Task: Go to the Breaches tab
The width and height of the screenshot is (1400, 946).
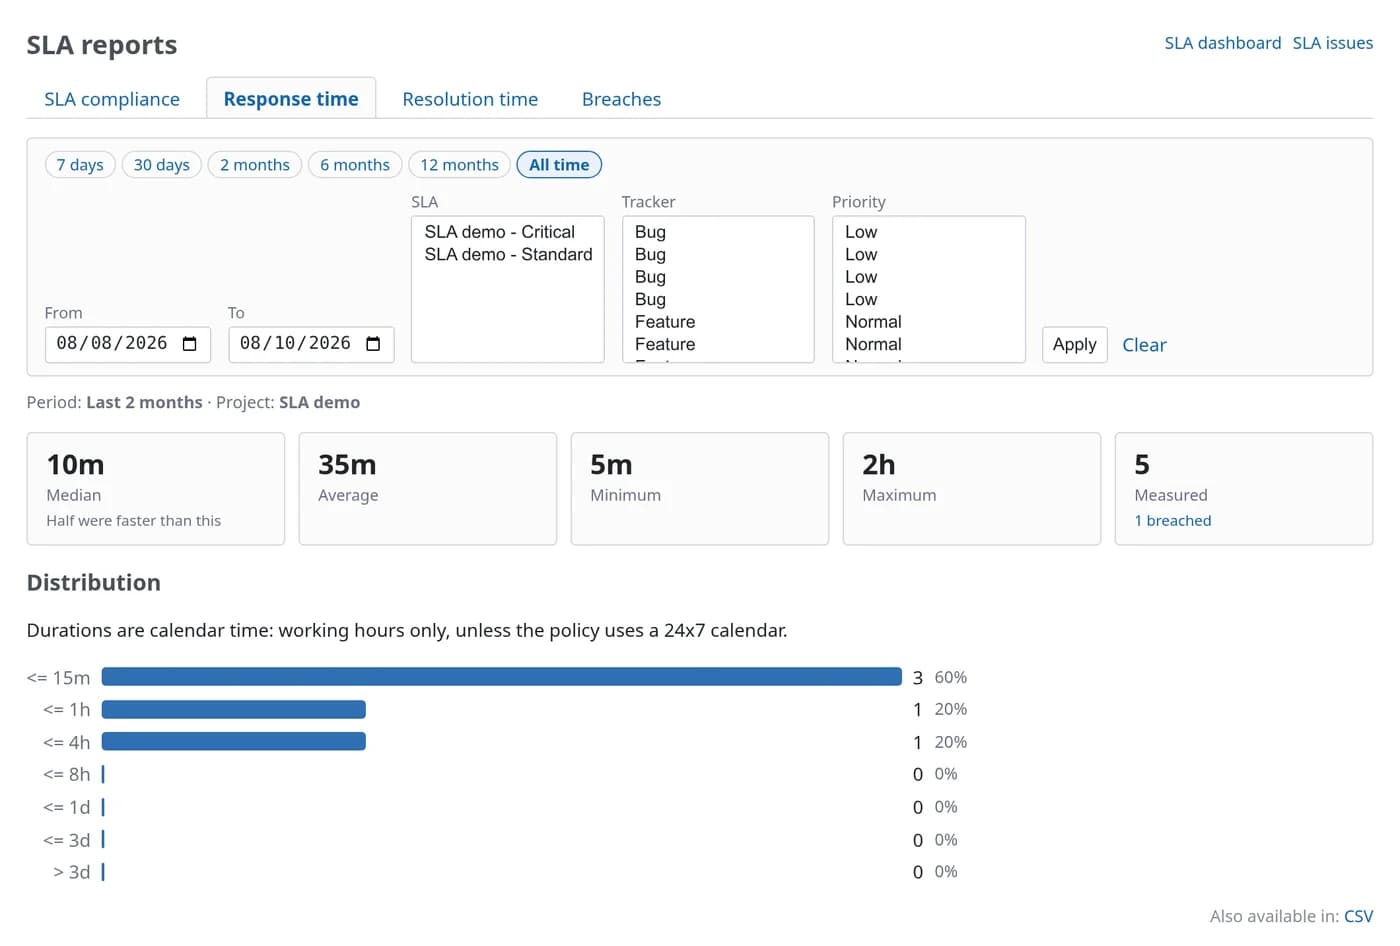Action: [621, 99]
